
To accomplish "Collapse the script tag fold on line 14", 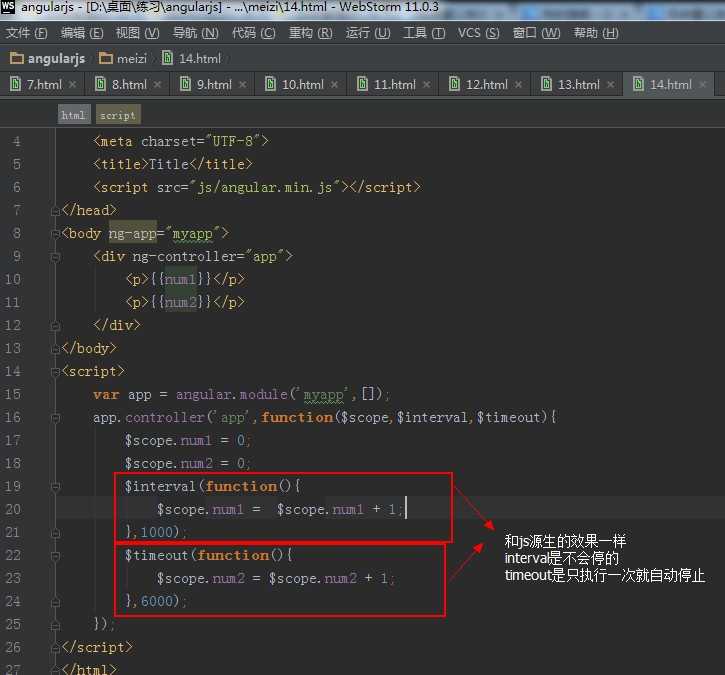I will [55, 372].
